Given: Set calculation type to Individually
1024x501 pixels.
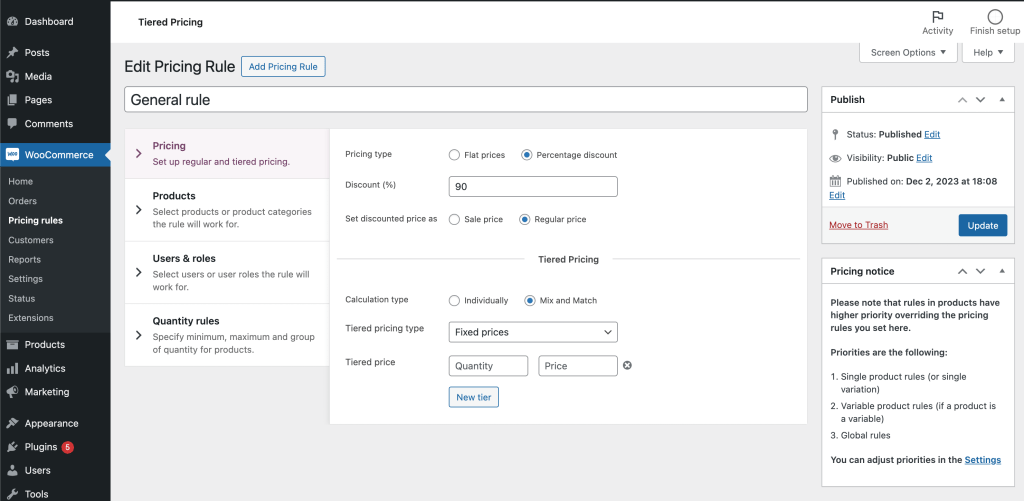Looking at the screenshot, I should [455, 300].
